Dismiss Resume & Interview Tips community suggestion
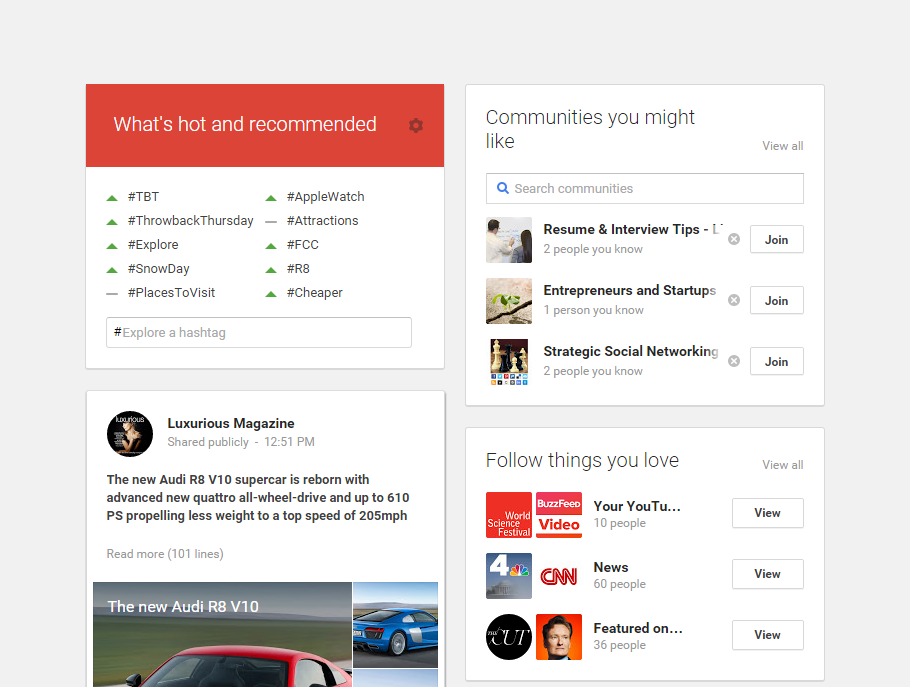 coord(734,239)
